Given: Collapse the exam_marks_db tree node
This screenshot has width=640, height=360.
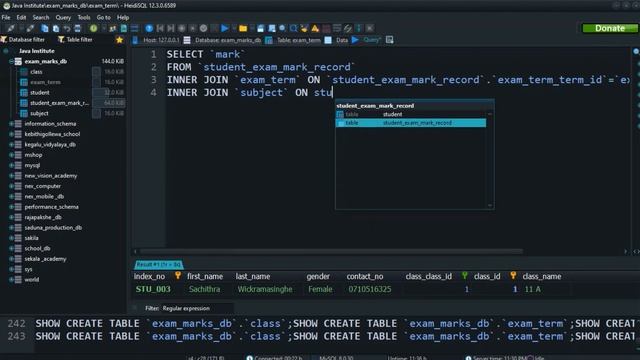Looking at the screenshot, I should [11, 61].
